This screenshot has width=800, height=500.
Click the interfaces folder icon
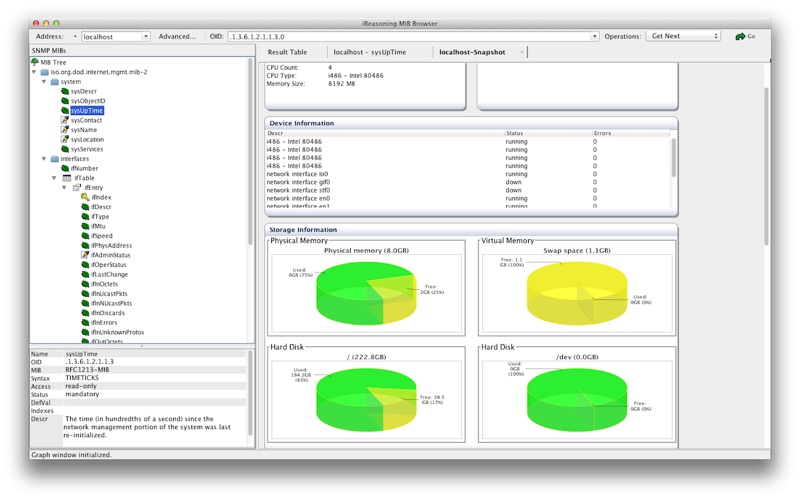click(55, 159)
